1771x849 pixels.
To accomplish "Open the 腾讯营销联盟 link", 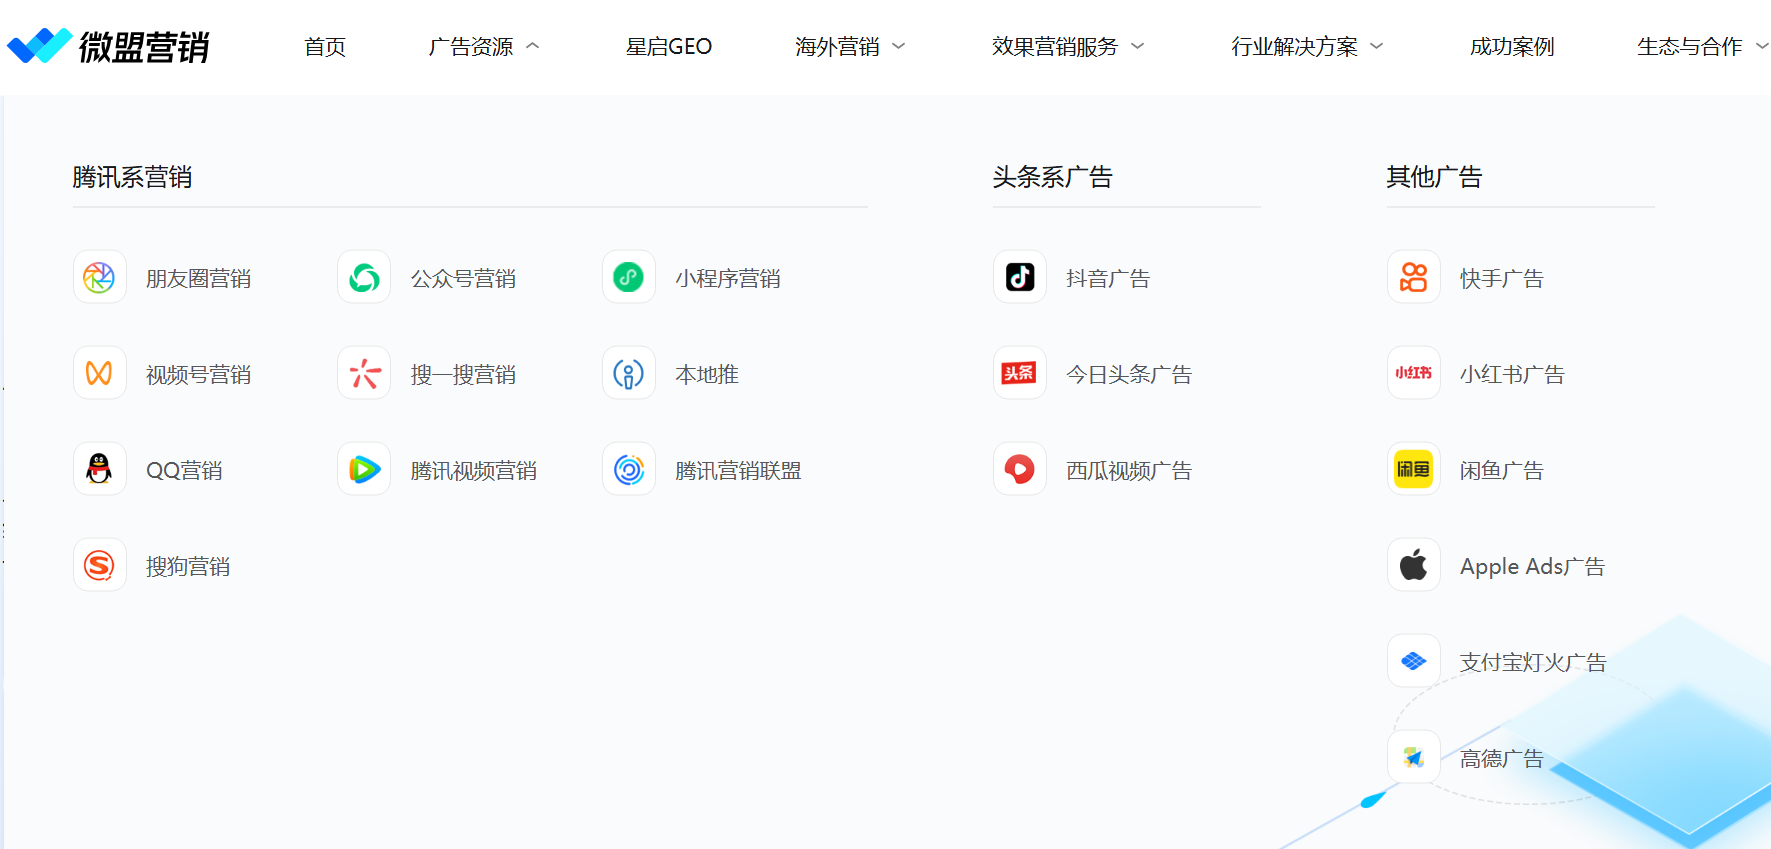I will tap(738, 471).
